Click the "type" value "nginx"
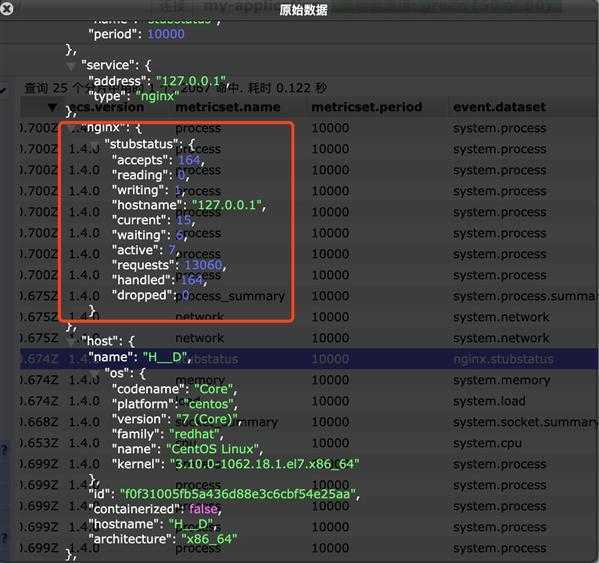This screenshot has width=599, height=563. tap(157, 96)
